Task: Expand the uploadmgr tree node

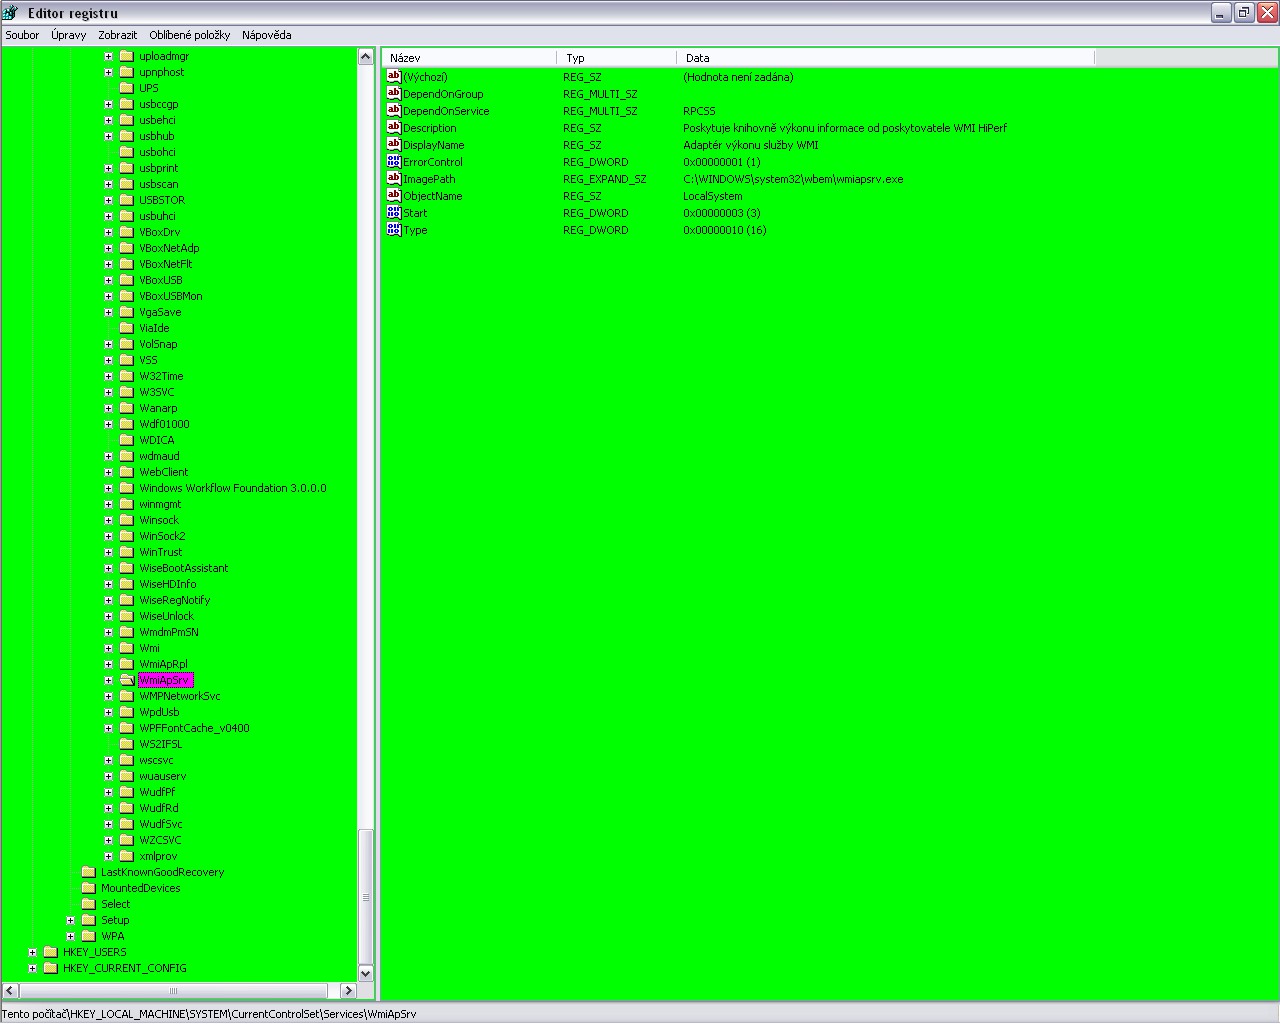Action: [x=109, y=56]
